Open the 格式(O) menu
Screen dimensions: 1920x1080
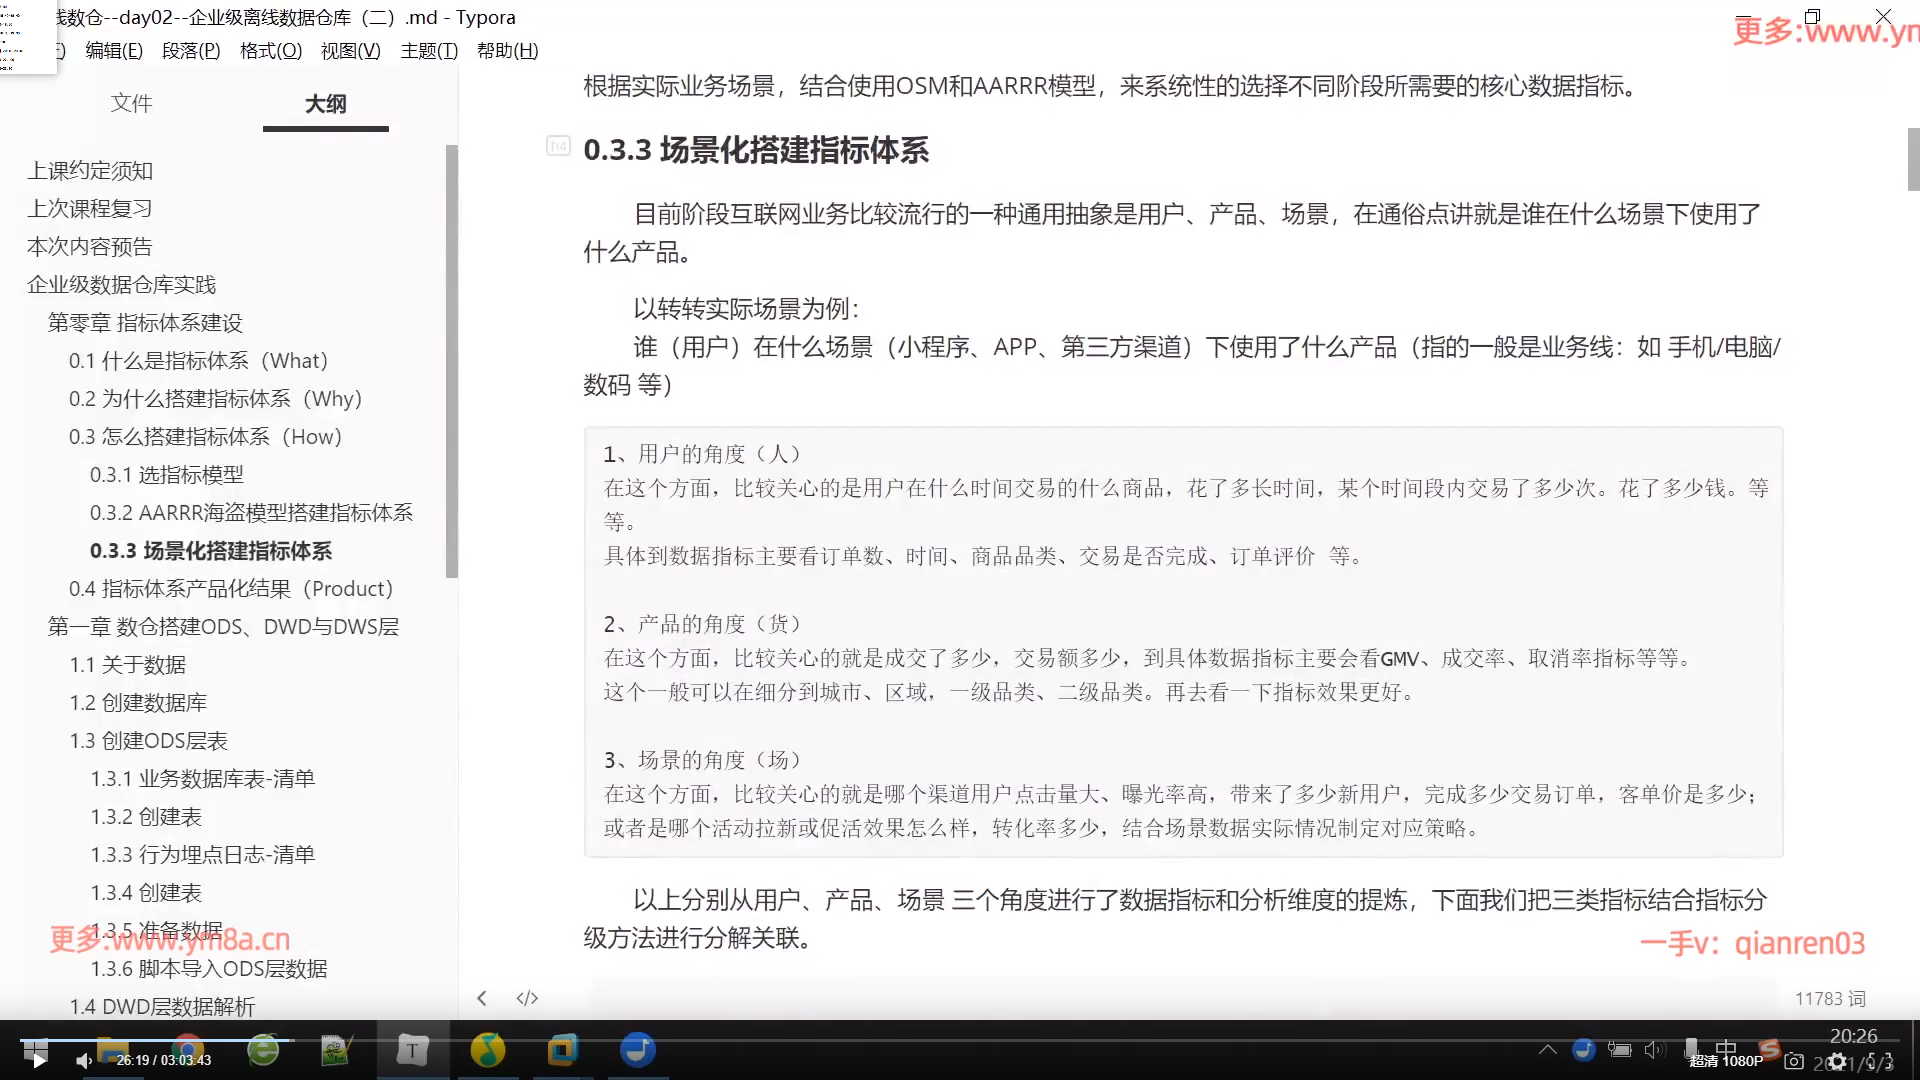(x=270, y=51)
